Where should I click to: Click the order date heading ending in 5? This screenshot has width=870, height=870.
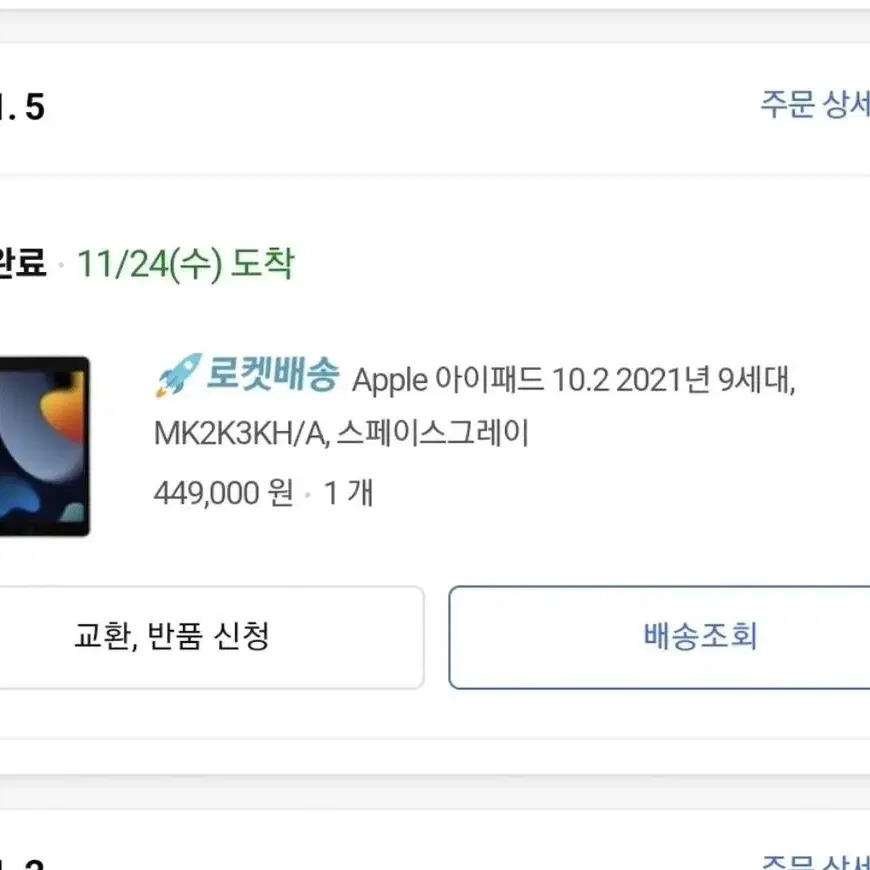click(22, 107)
